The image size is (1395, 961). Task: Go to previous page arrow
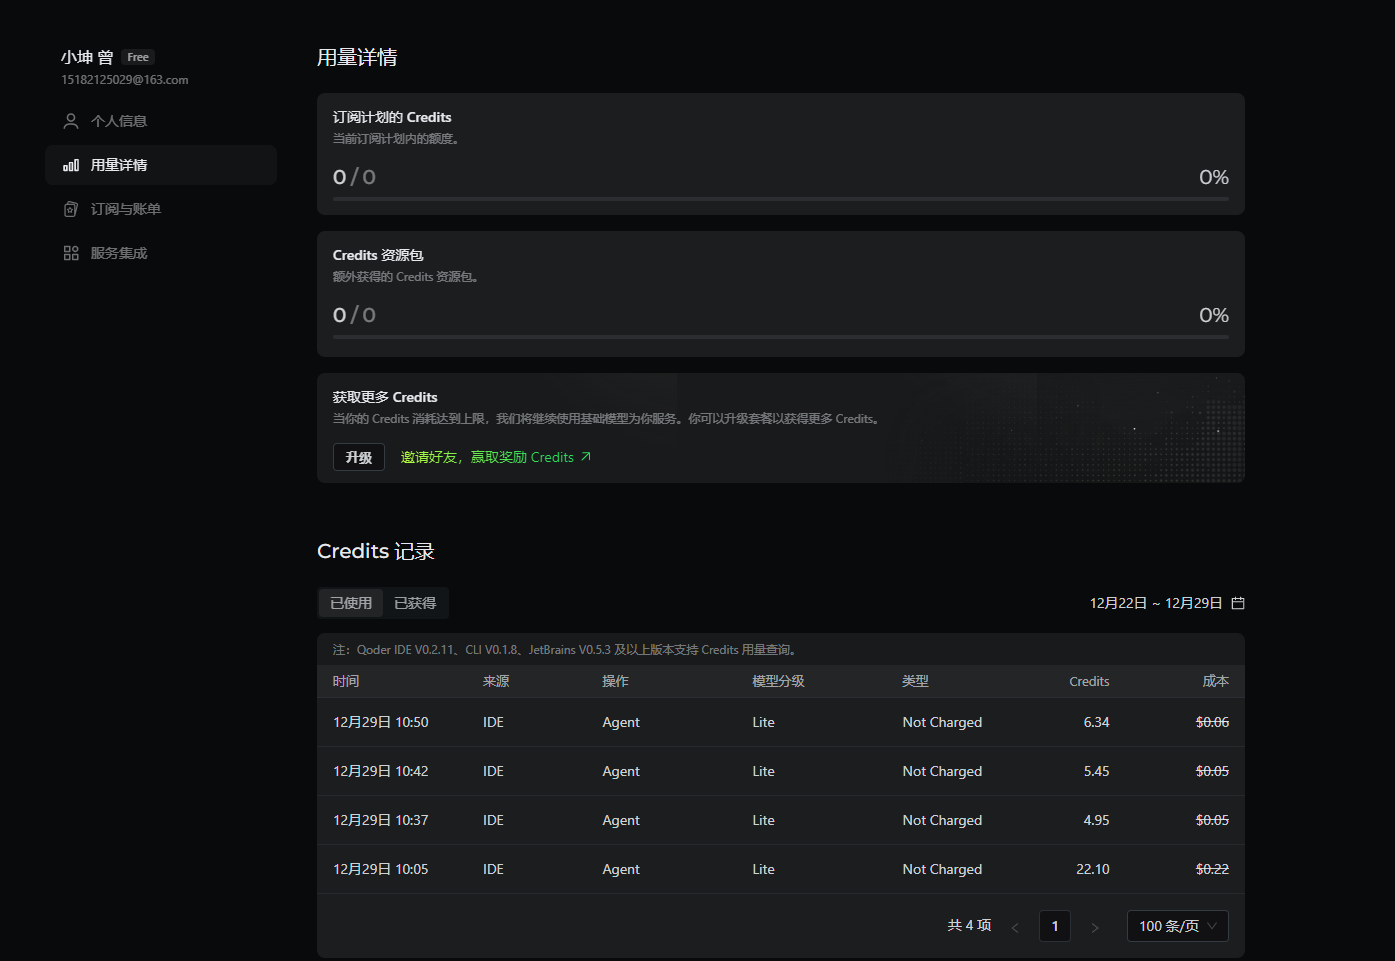[x=1015, y=927]
